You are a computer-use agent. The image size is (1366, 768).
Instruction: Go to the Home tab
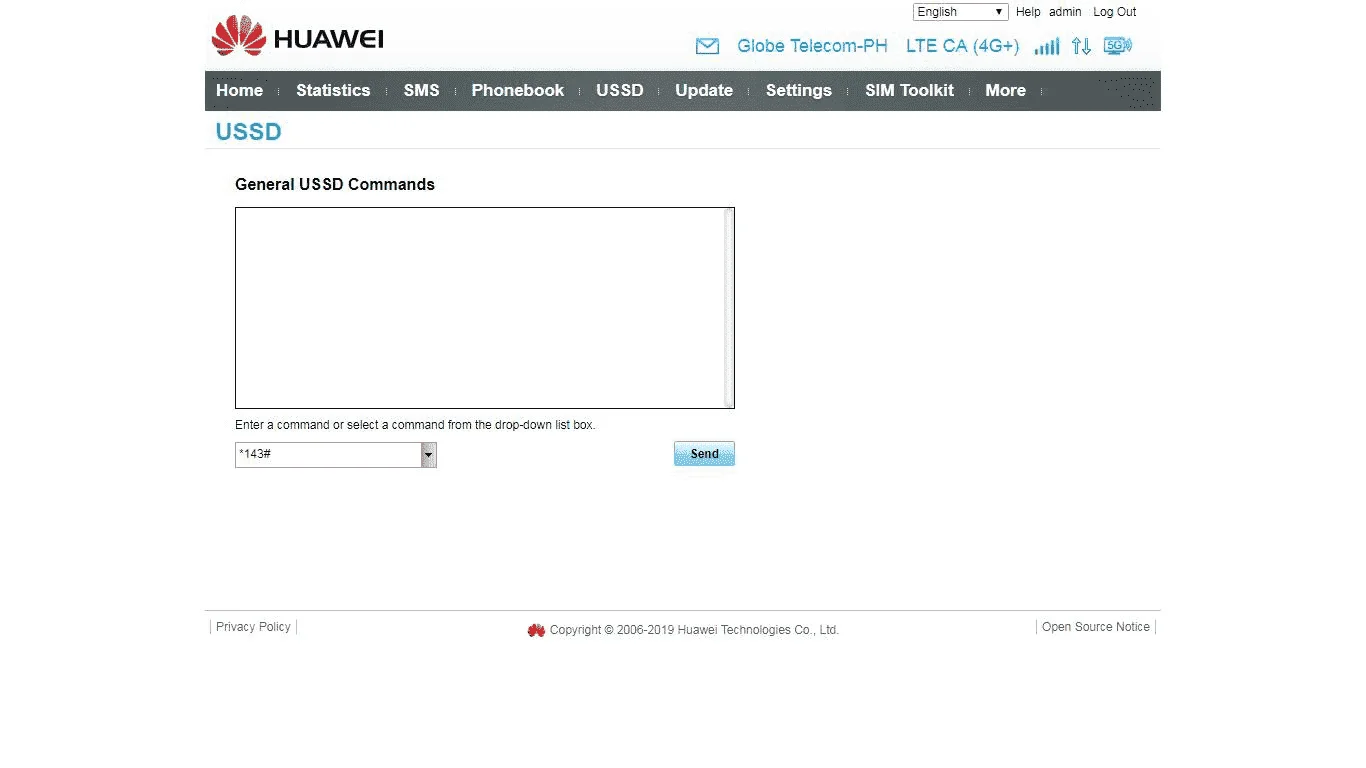(x=240, y=90)
